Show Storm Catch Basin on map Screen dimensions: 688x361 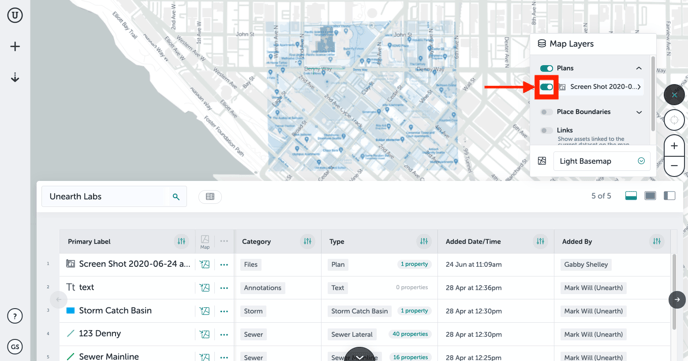tap(204, 311)
